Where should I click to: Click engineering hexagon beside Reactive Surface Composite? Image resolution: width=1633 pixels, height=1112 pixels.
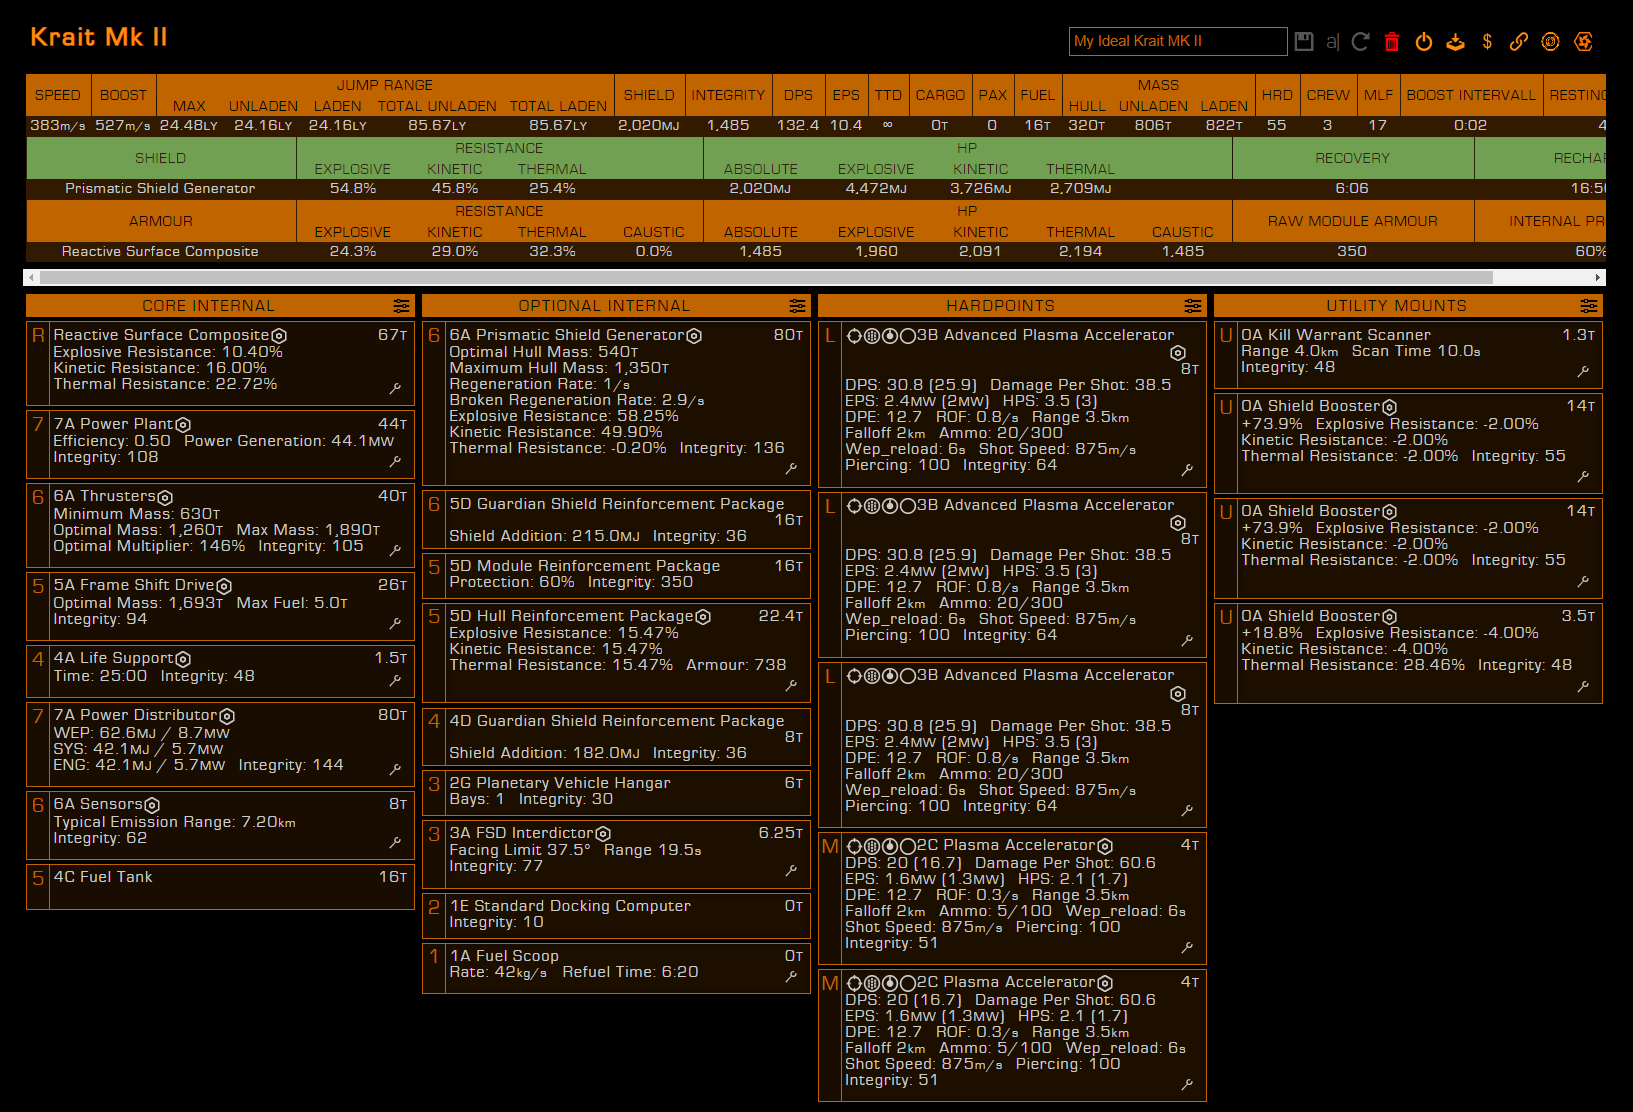[x=280, y=336]
